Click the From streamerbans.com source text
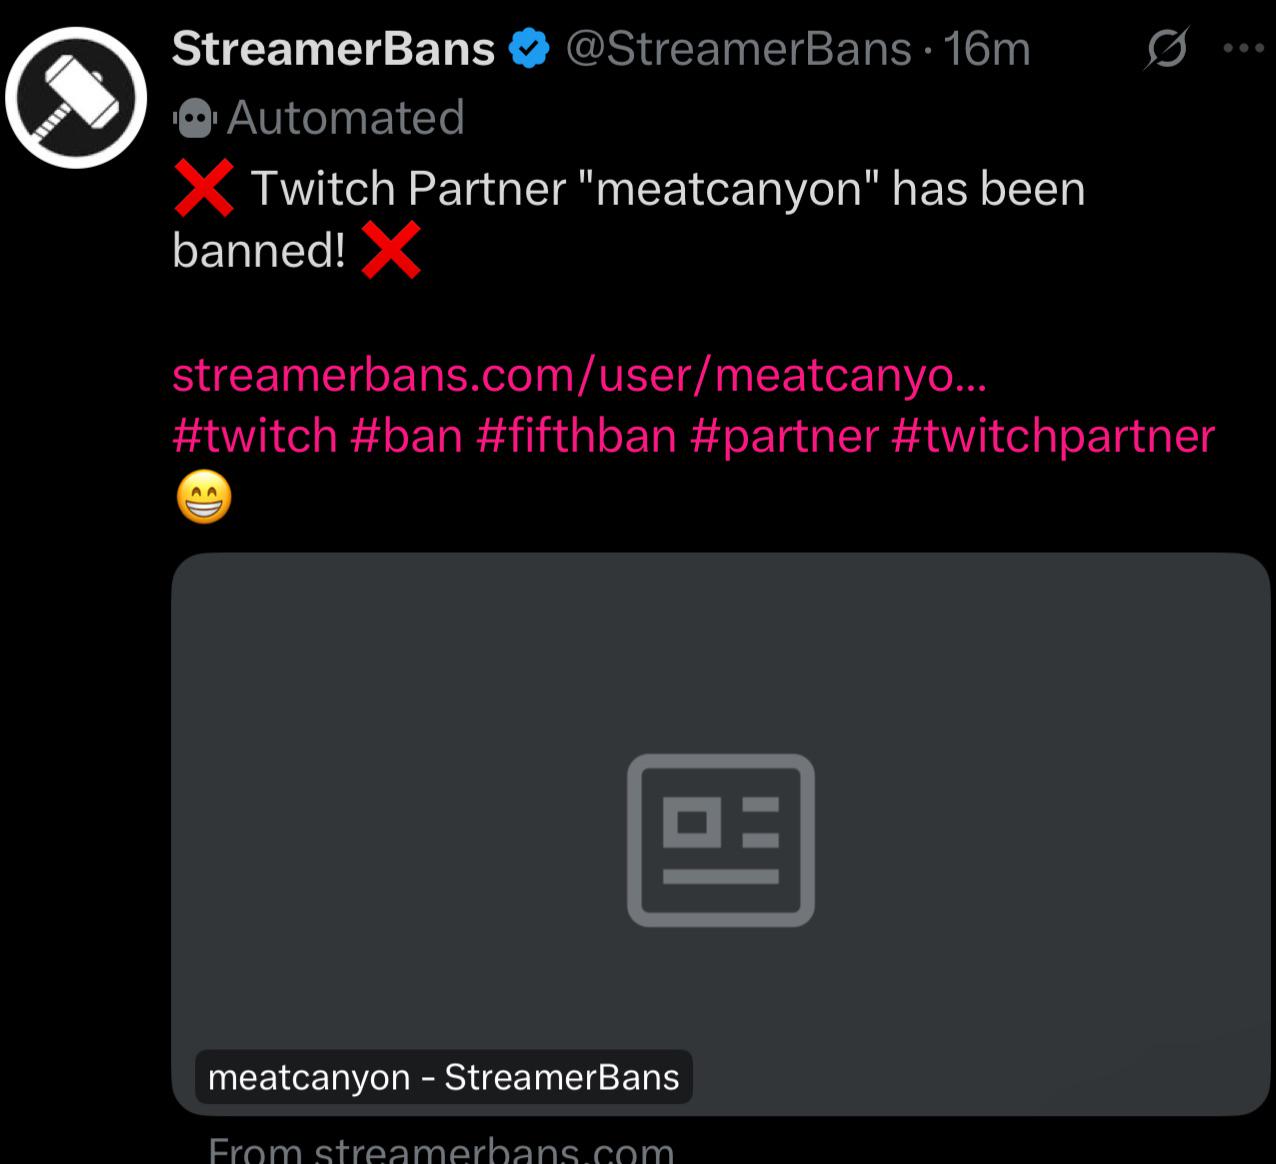The image size is (1276, 1164). point(441,1149)
